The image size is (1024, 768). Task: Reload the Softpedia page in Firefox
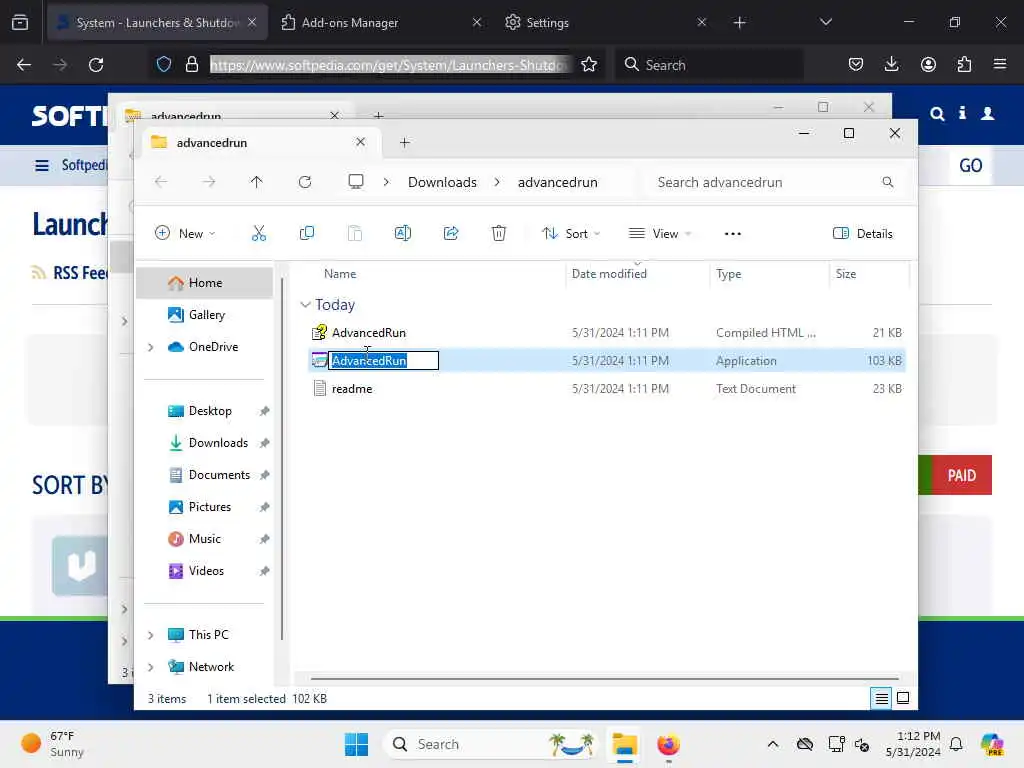pyautogui.click(x=96, y=65)
